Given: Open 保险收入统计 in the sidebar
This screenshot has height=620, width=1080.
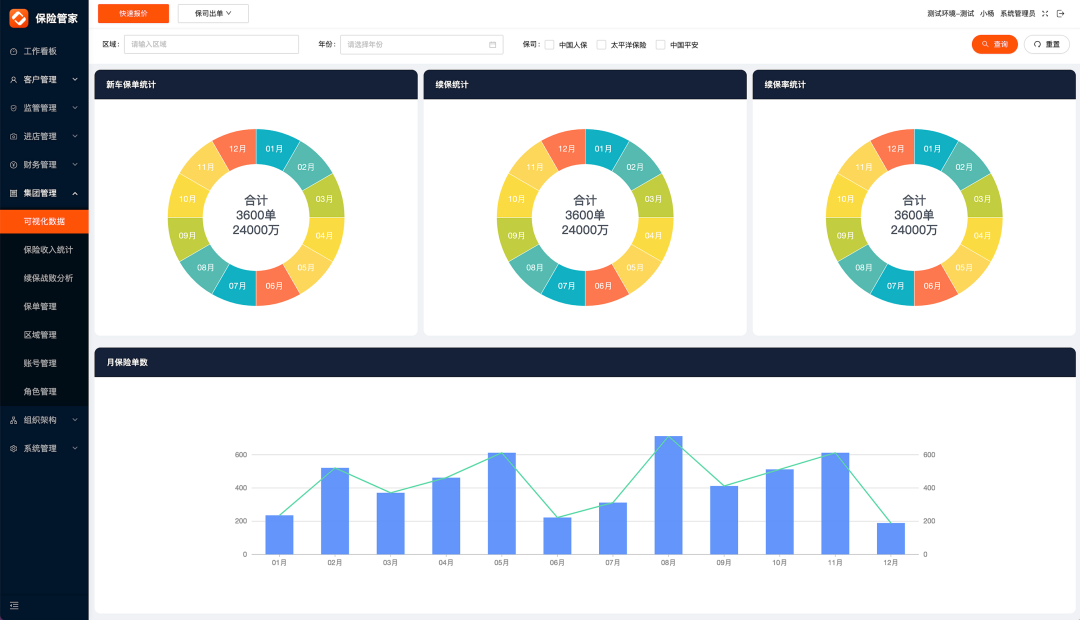Looking at the screenshot, I should click(x=48, y=249).
